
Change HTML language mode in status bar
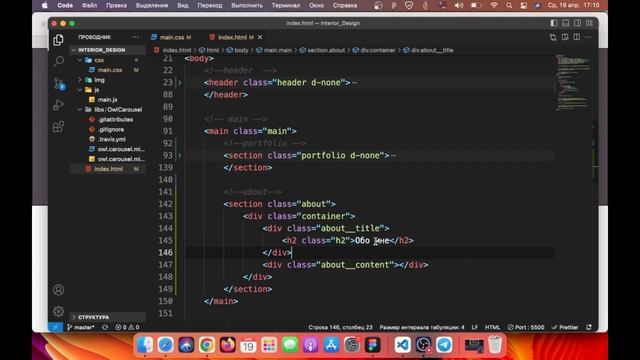pyautogui.click(x=492, y=327)
